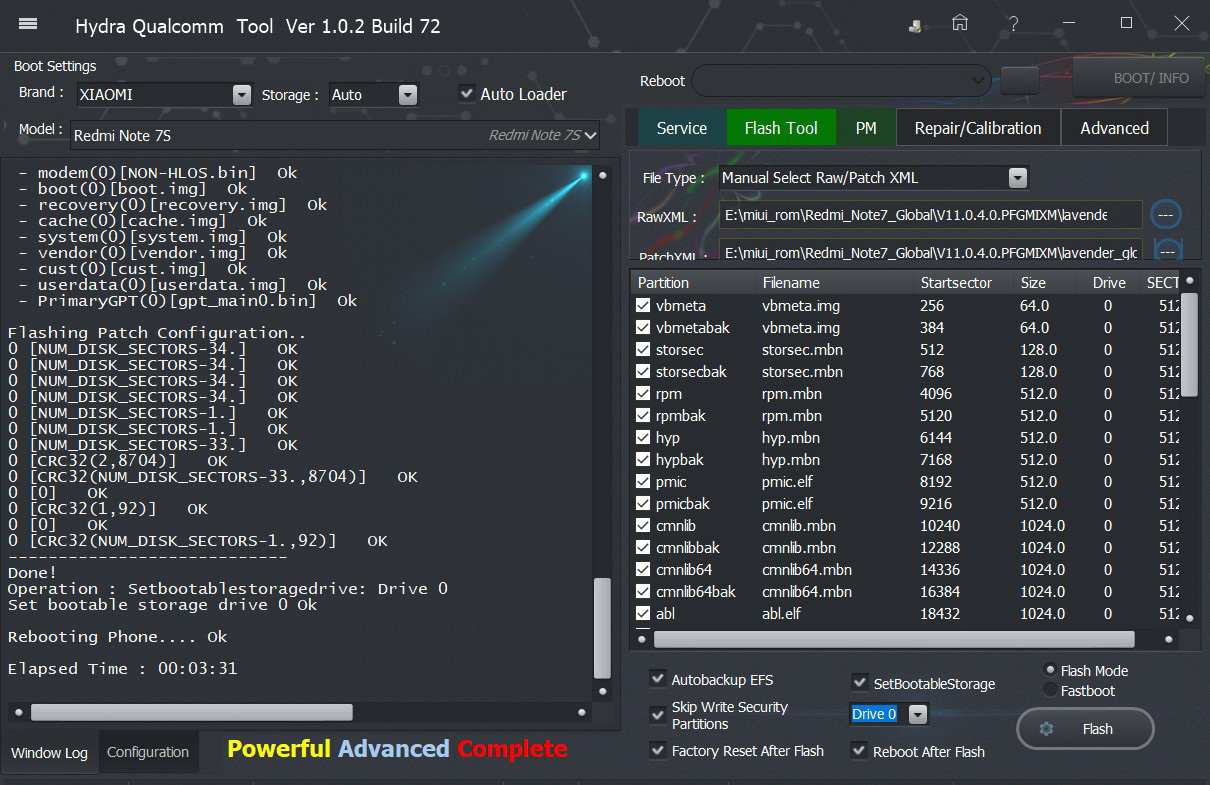
Task: Click start sector 18432 of abl
Action: click(940, 613)
